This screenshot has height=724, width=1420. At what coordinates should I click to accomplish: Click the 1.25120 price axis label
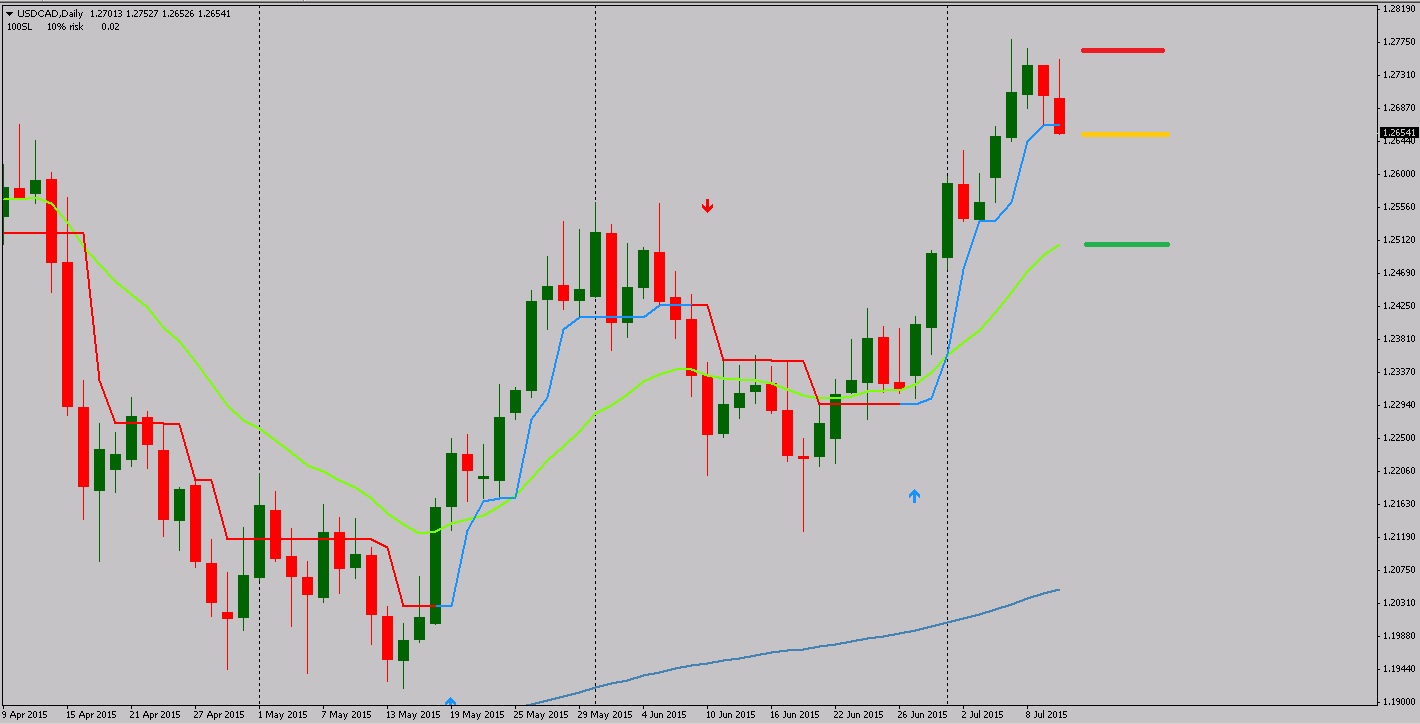point(1400,240)
